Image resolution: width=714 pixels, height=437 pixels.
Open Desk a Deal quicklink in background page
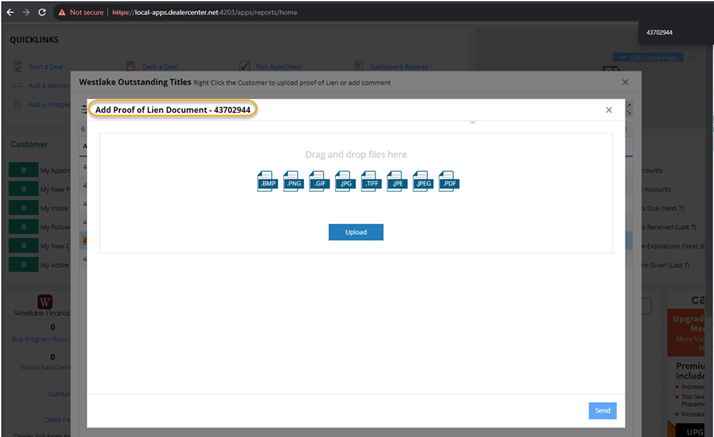click(x=160, y=66)
